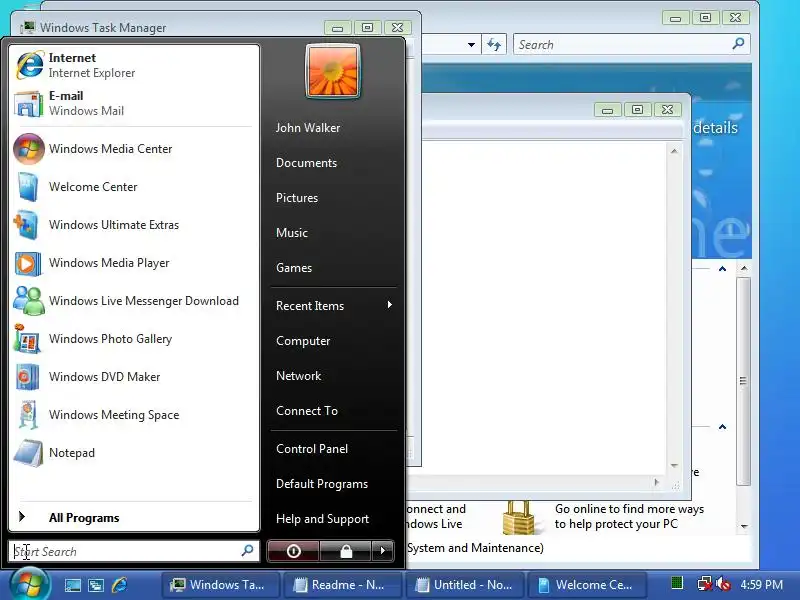The height and width of the screenshot is (600, 800).
Task: Click the refresh button beside address bar
Action: (x=494, y=44)
